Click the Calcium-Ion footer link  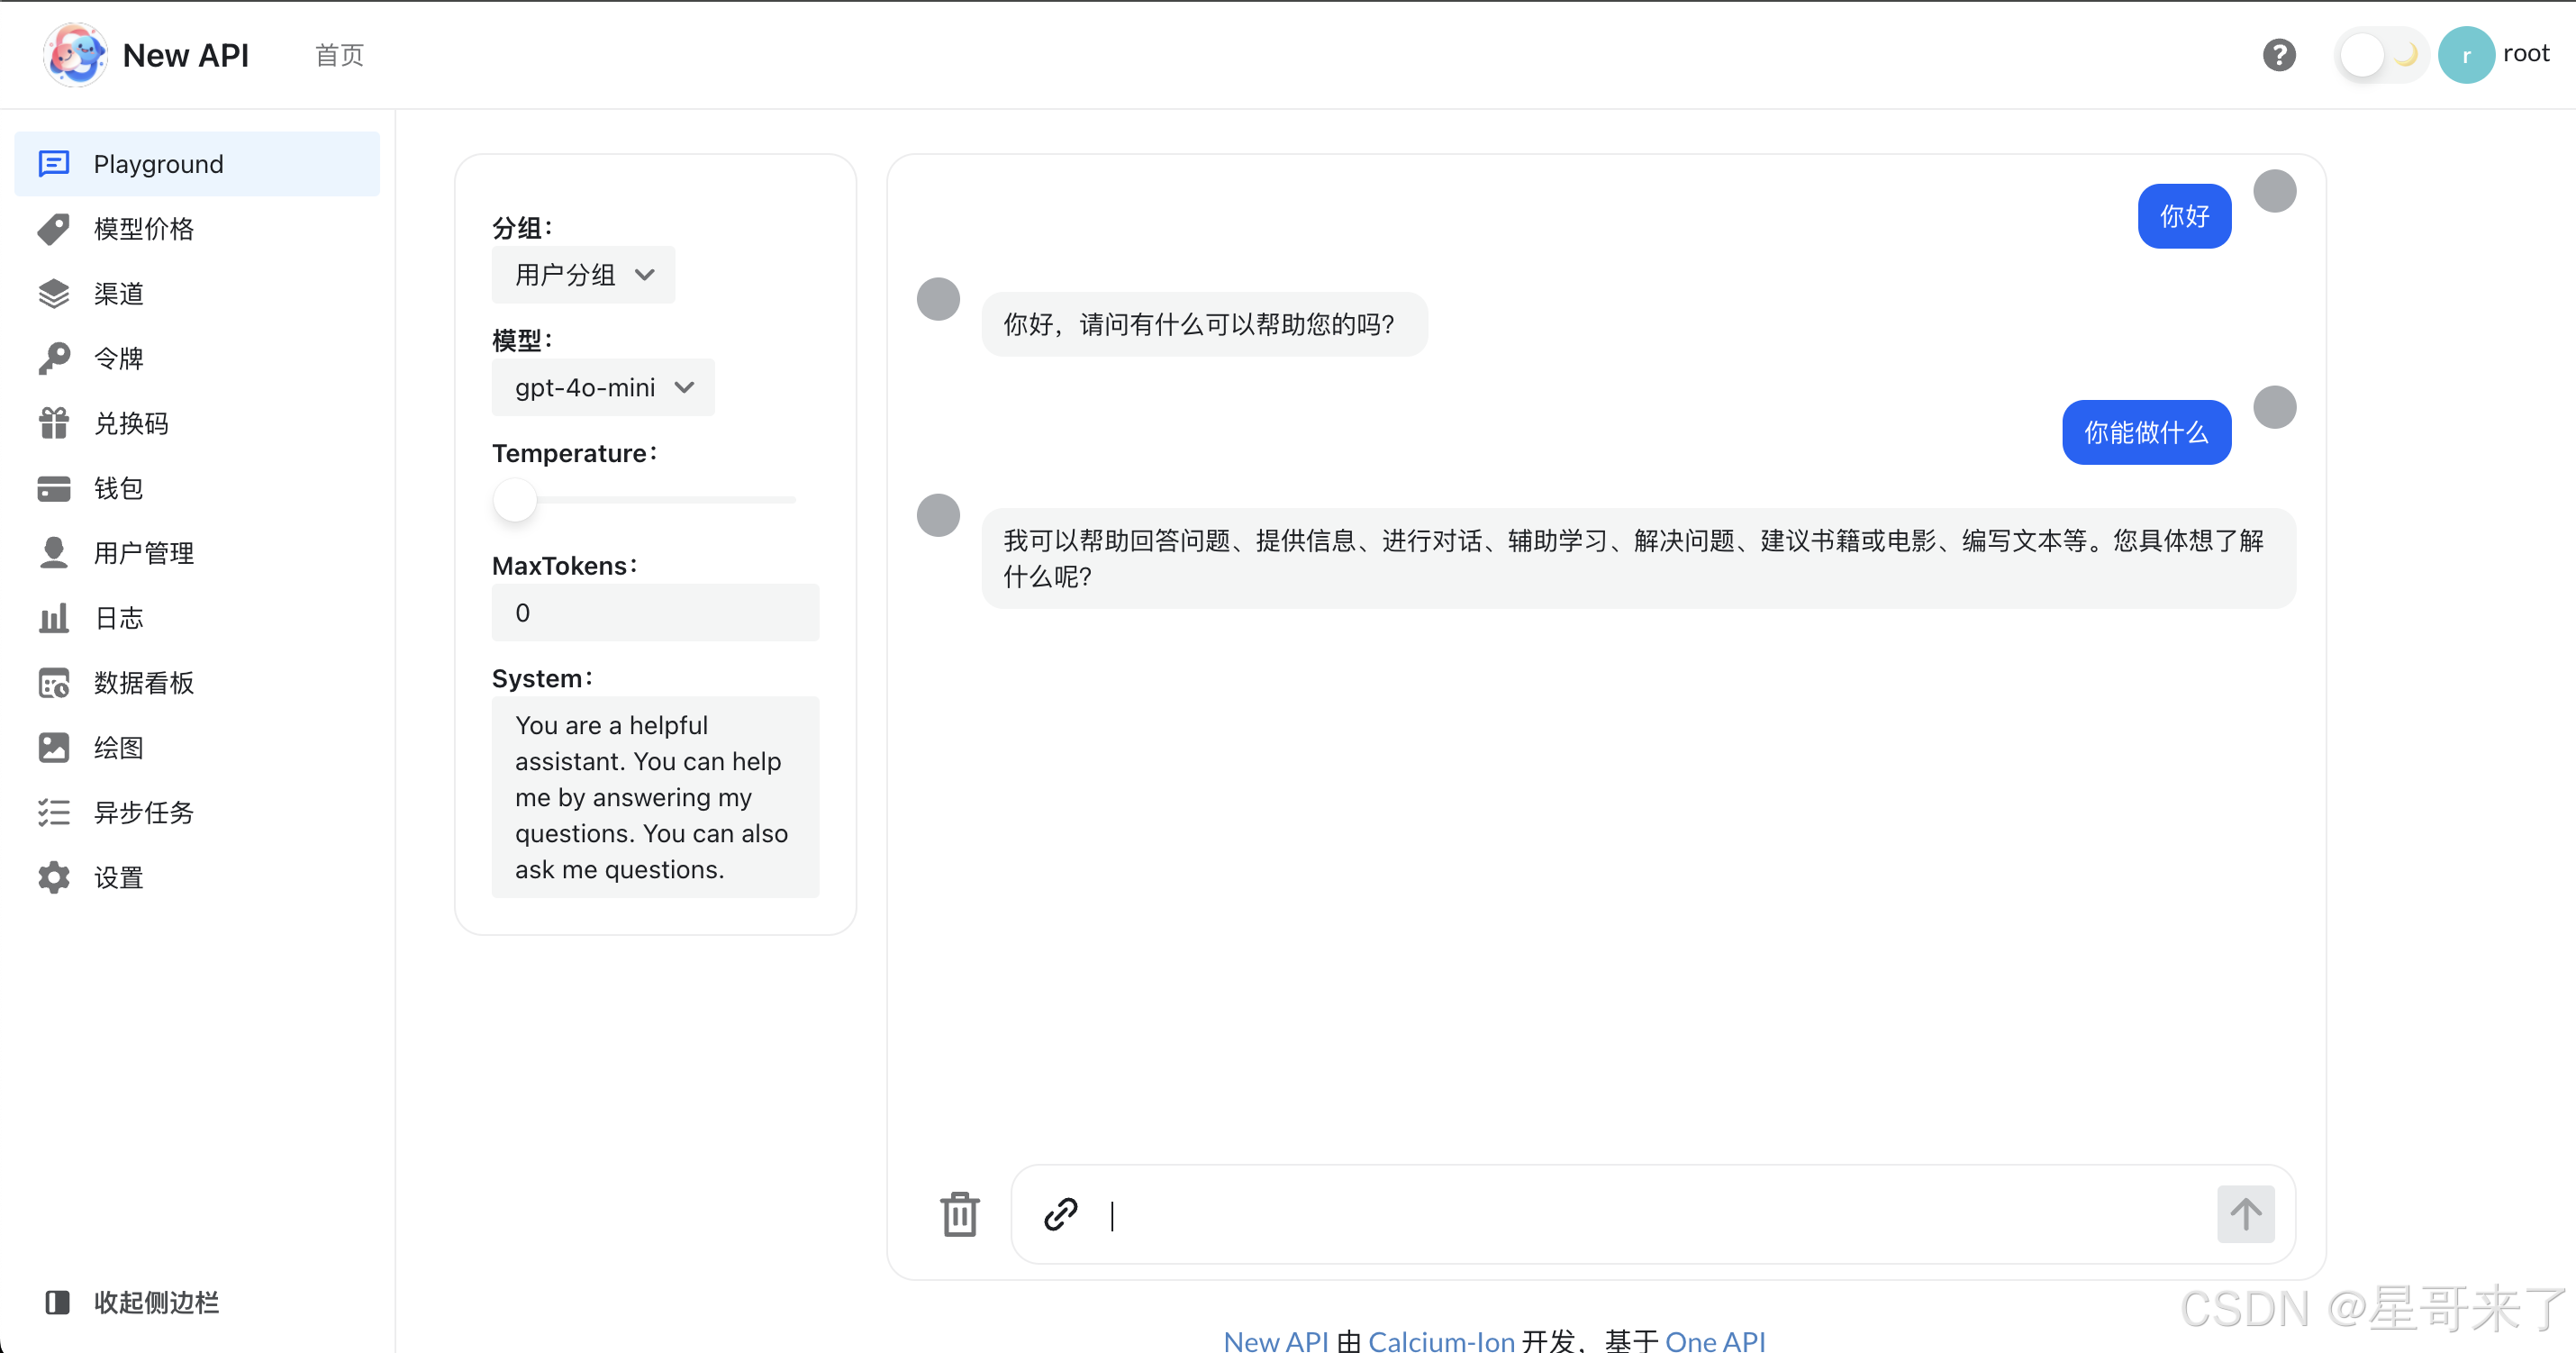(x=1440, y=1340)
